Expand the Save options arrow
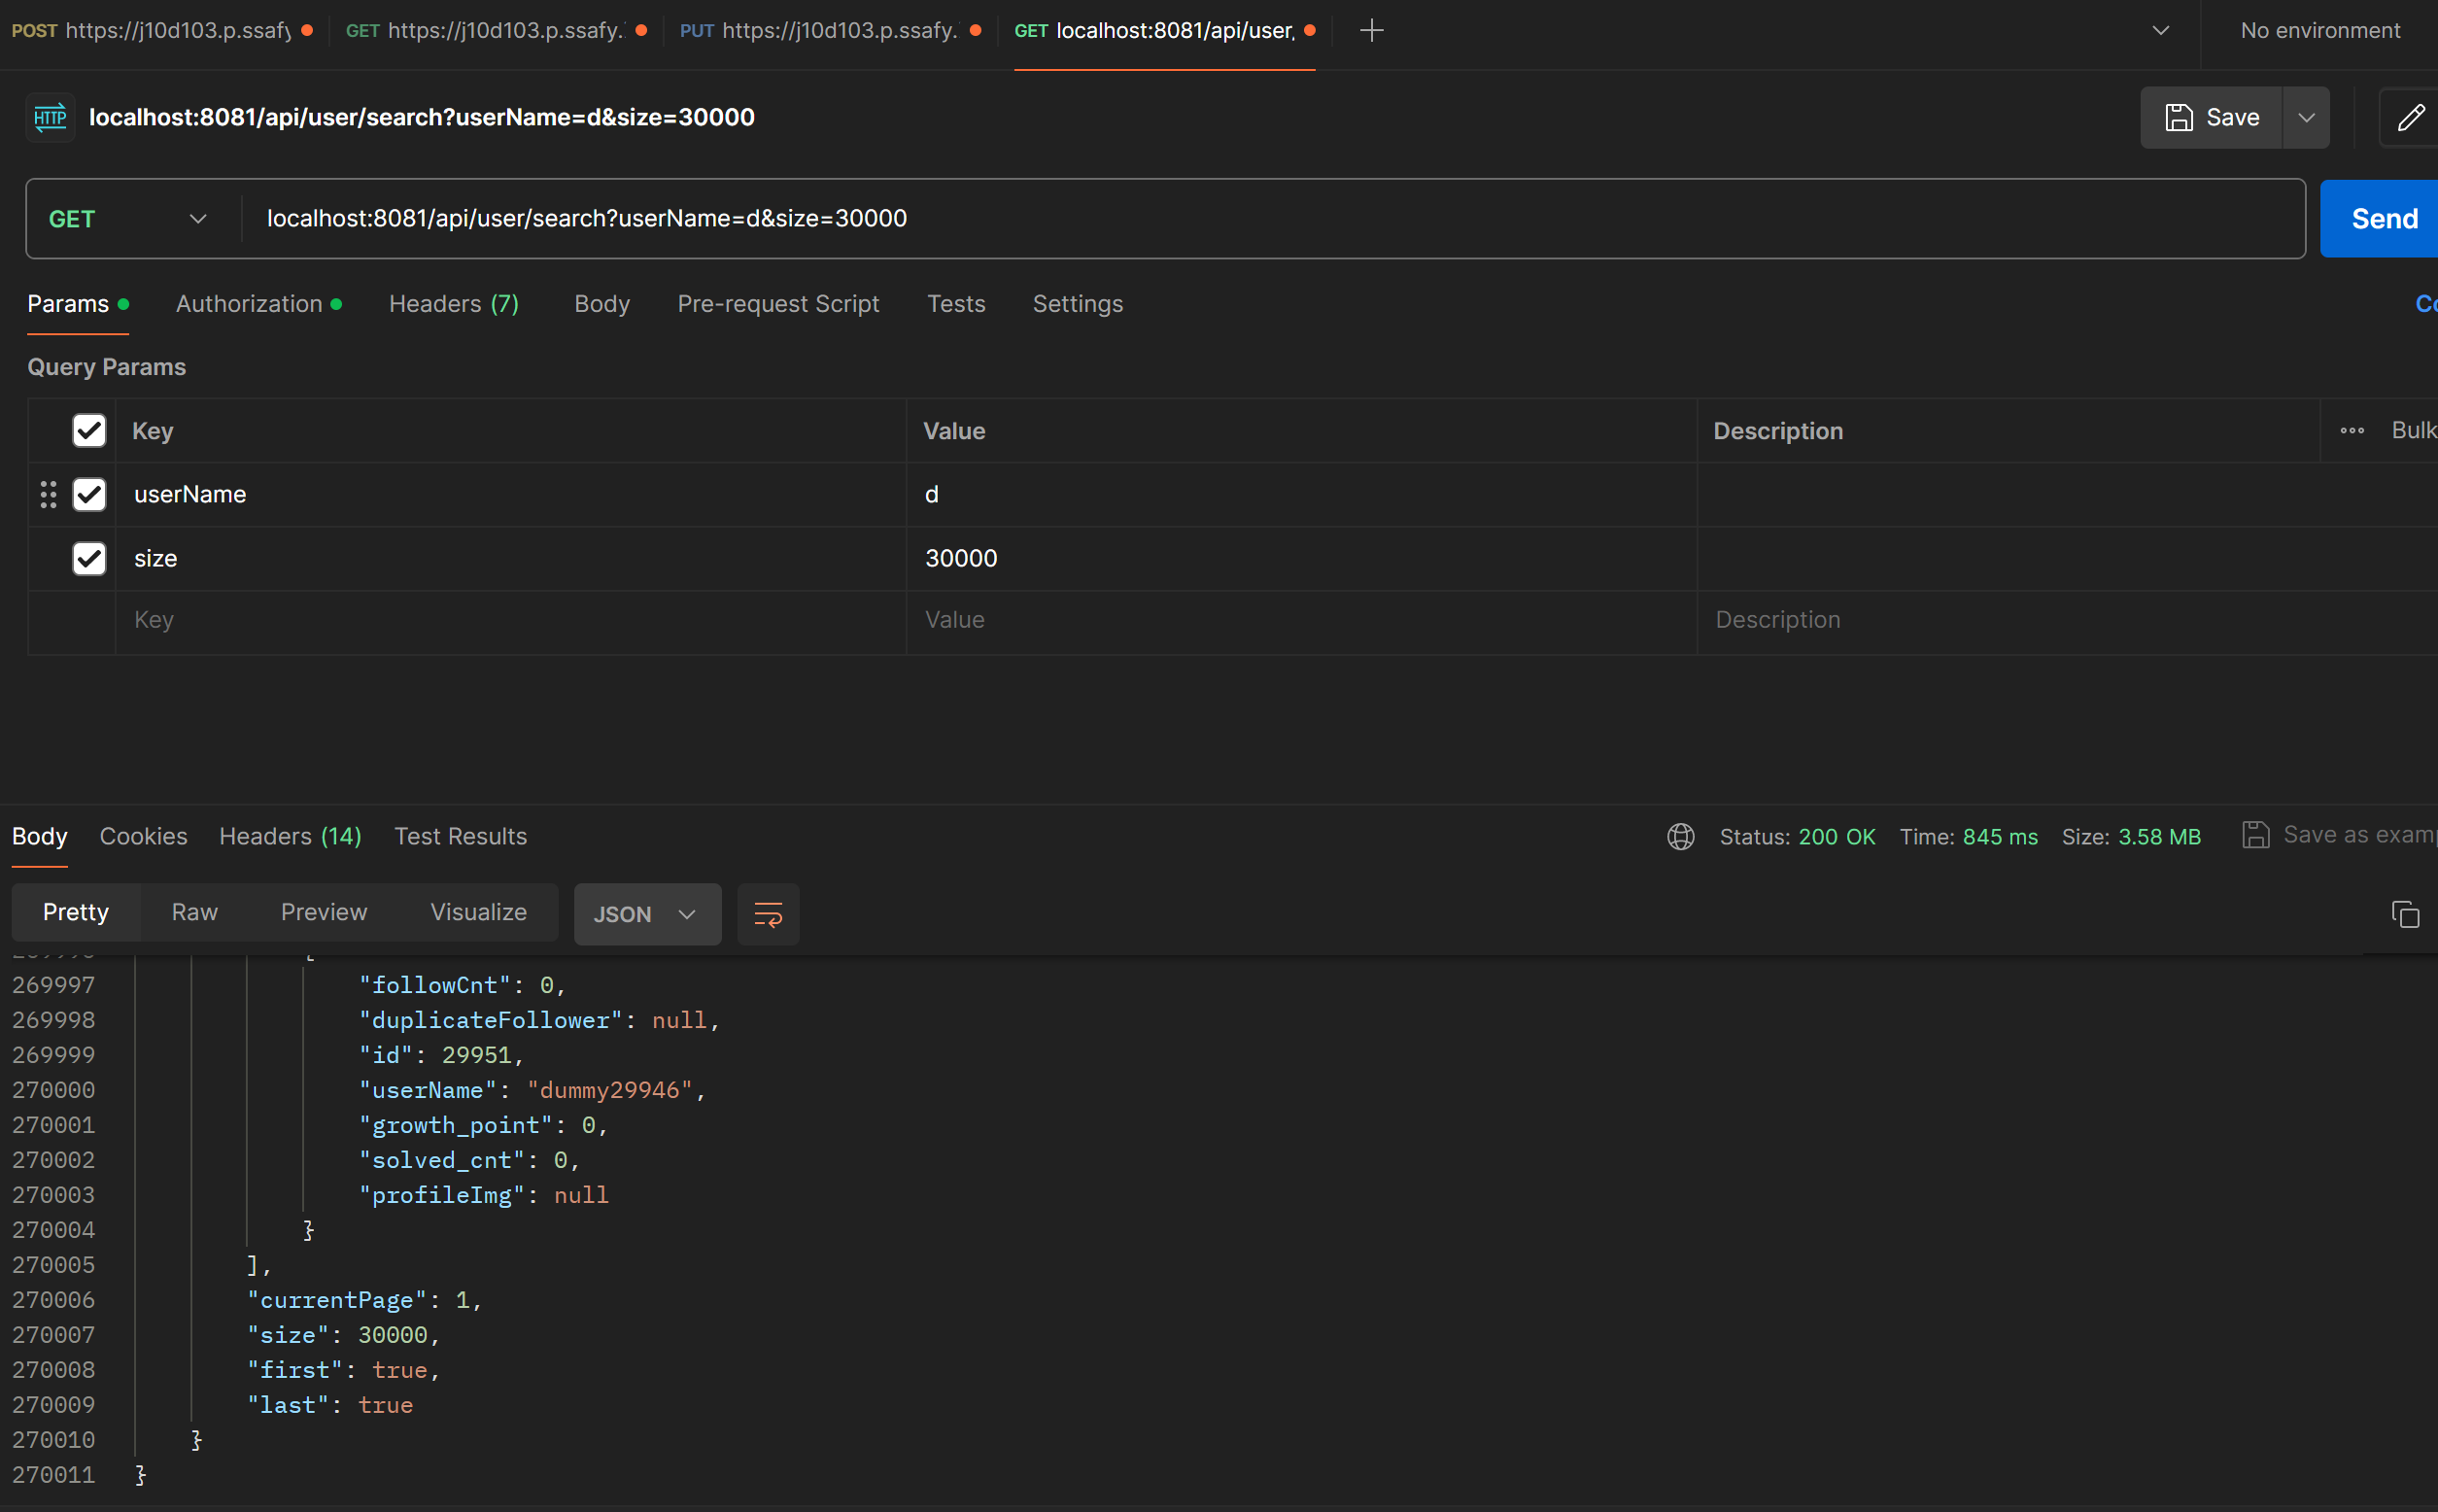The image size is (2438, 1512). point(2306,118)
